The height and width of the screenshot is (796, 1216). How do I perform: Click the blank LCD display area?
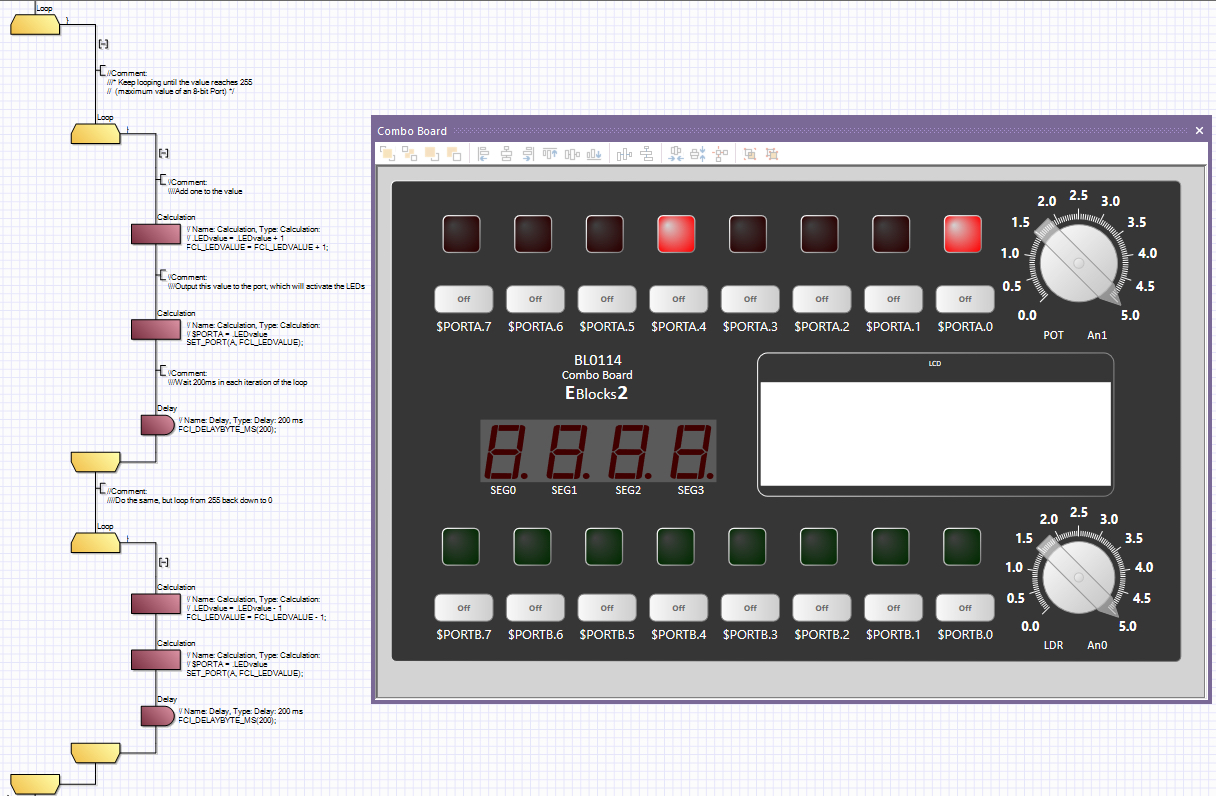(x=935, y=430)
